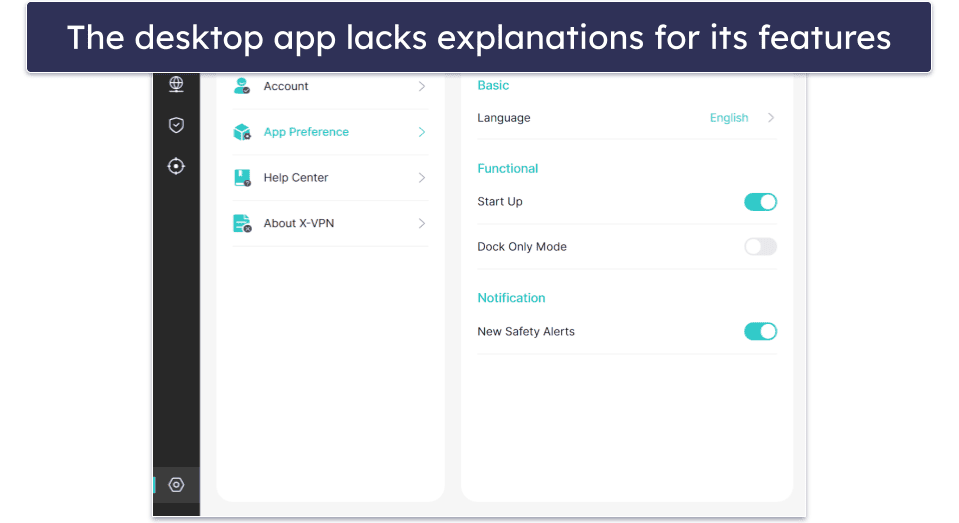Viewport: 959px width, 523px height.
Task: Click the Account user icon
Action: (242, 86)
